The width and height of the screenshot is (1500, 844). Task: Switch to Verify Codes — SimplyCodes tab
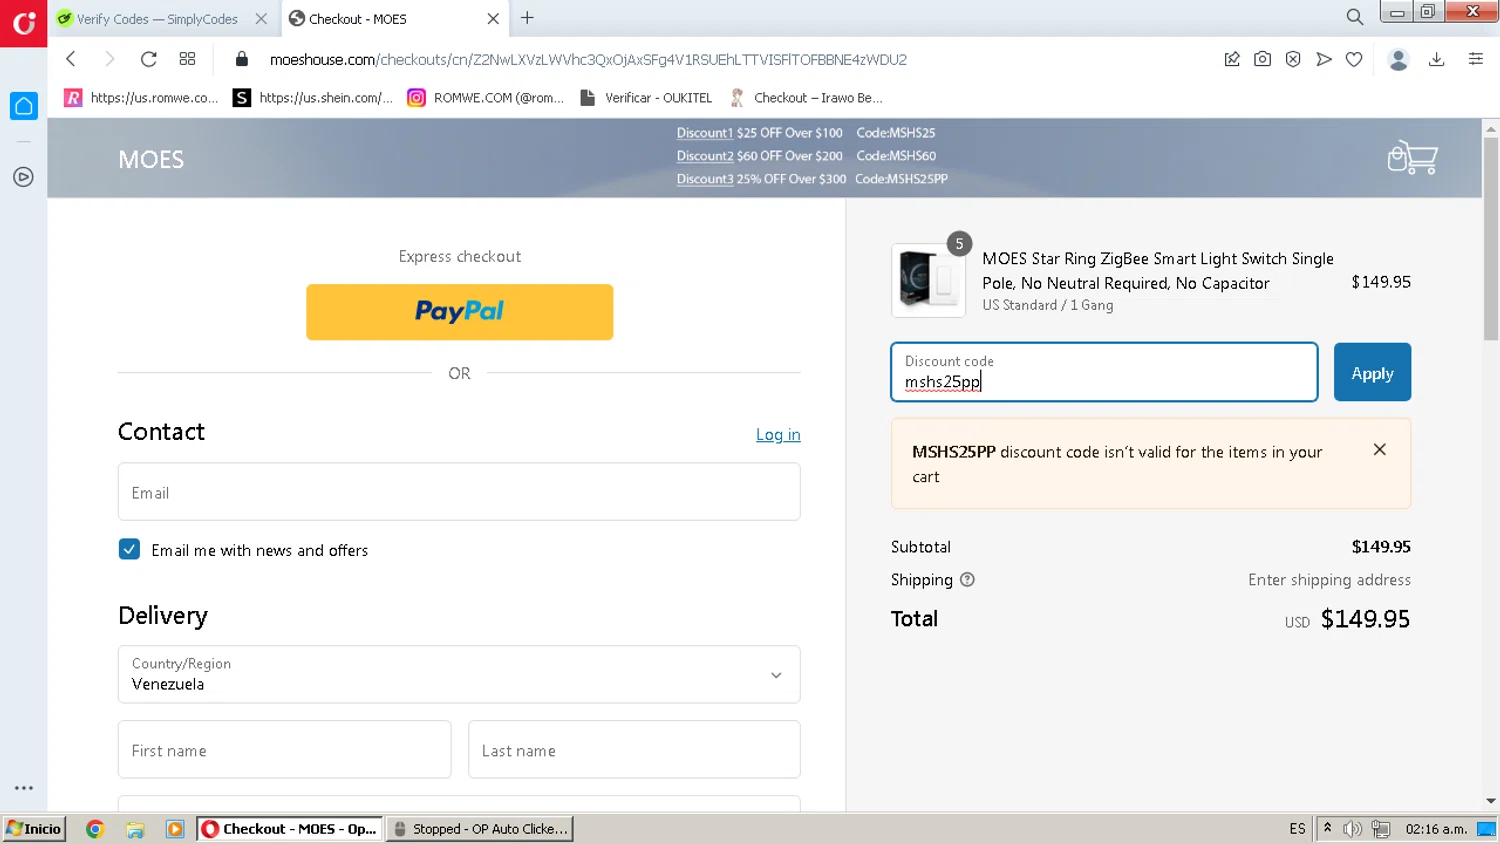point(157,19)
